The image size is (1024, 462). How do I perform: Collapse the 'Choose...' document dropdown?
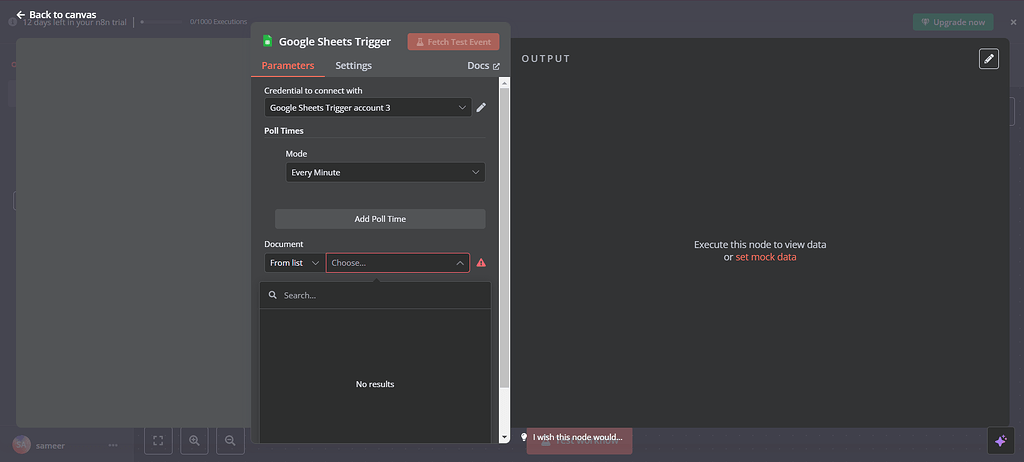(x=460, y=263)
